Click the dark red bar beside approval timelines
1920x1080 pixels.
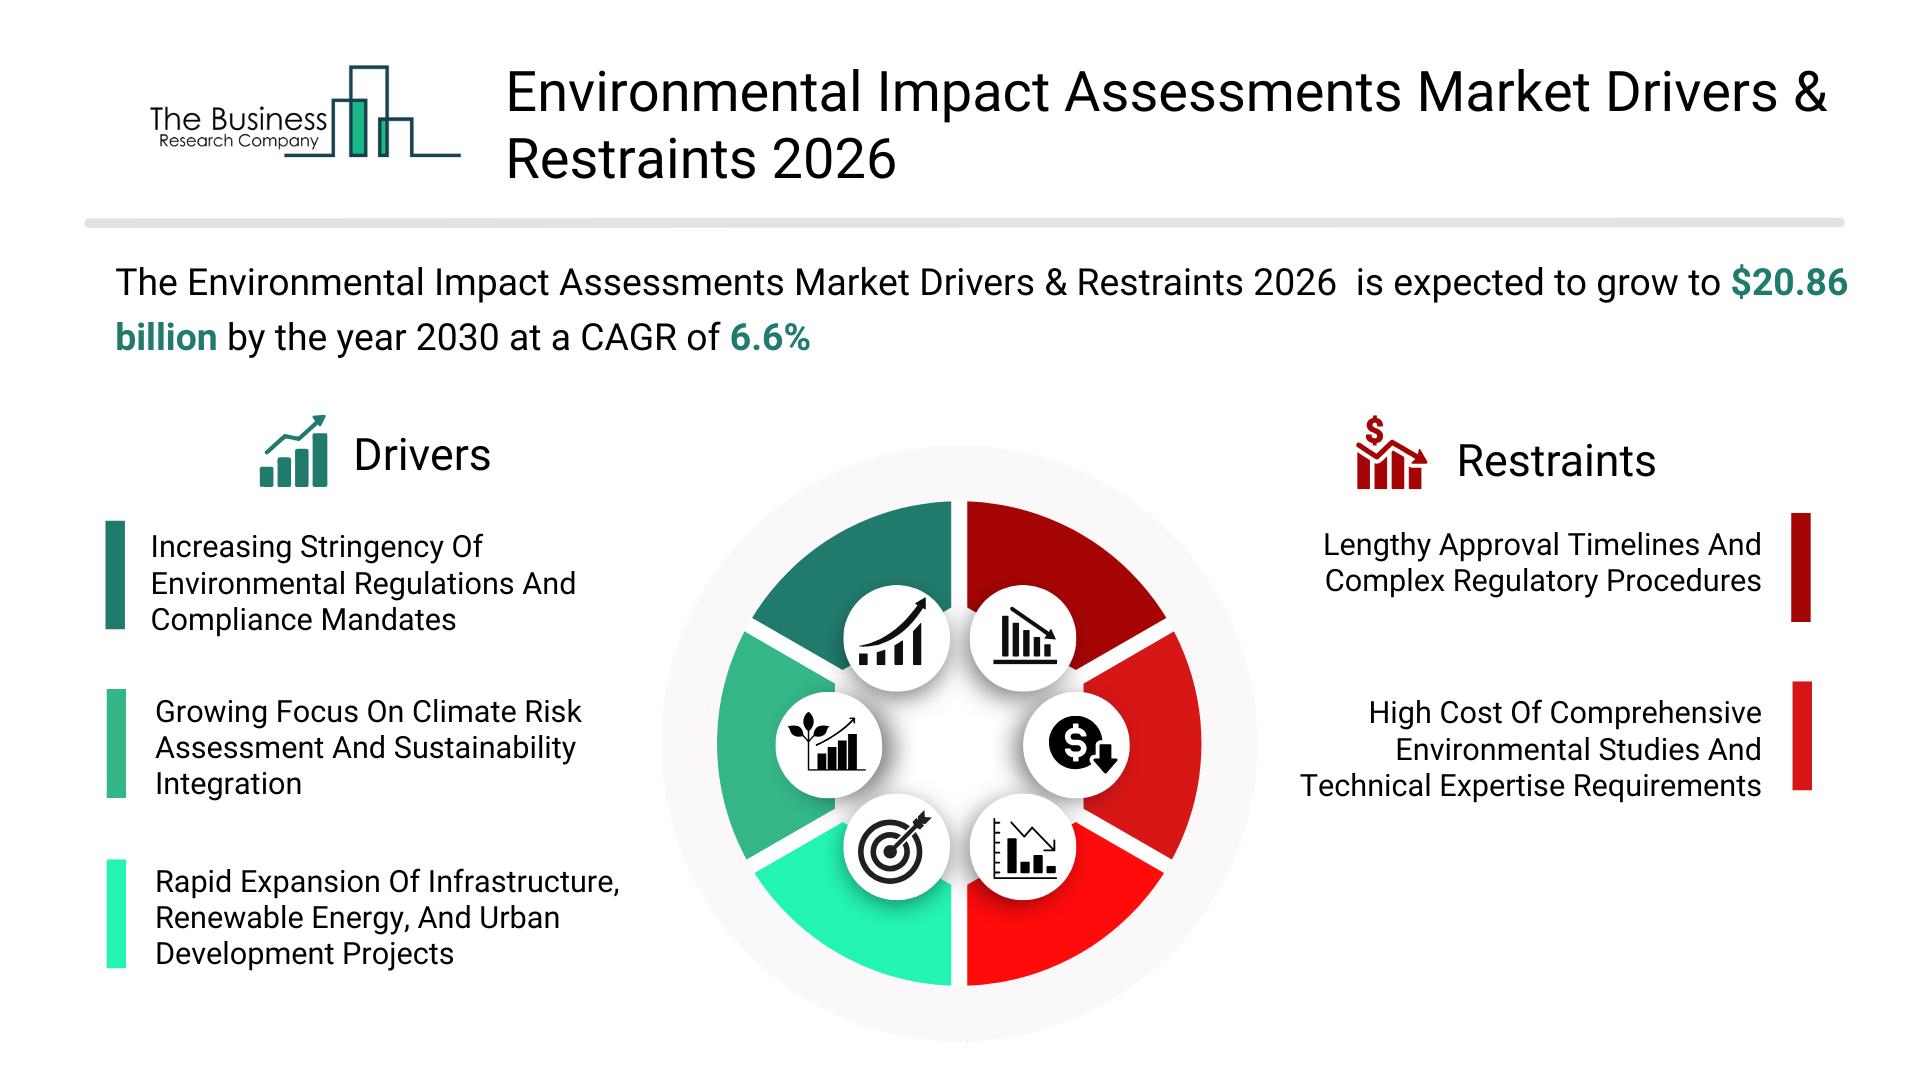coord(1800,567)
